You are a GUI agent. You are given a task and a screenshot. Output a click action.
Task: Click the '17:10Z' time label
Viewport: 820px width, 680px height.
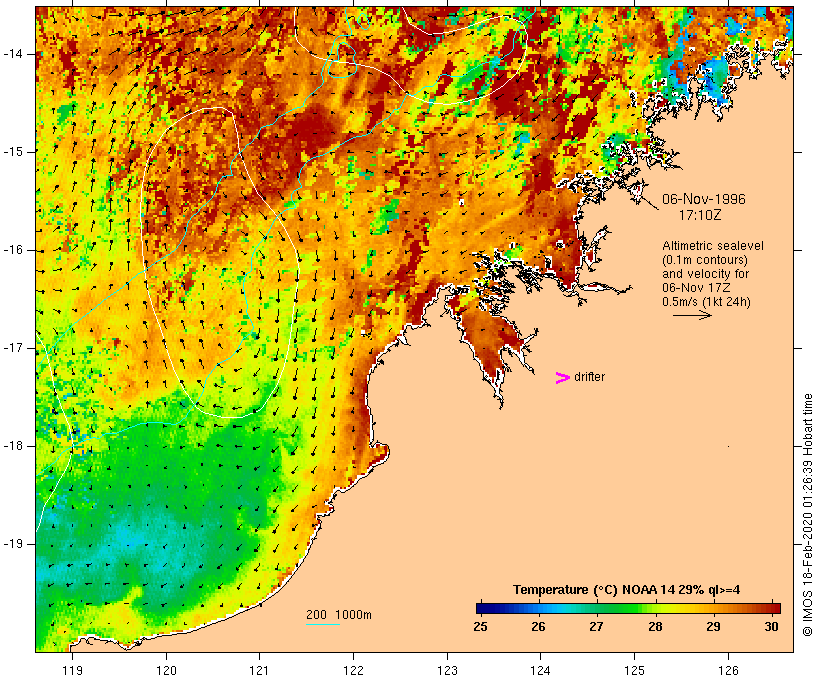point(700,215)
